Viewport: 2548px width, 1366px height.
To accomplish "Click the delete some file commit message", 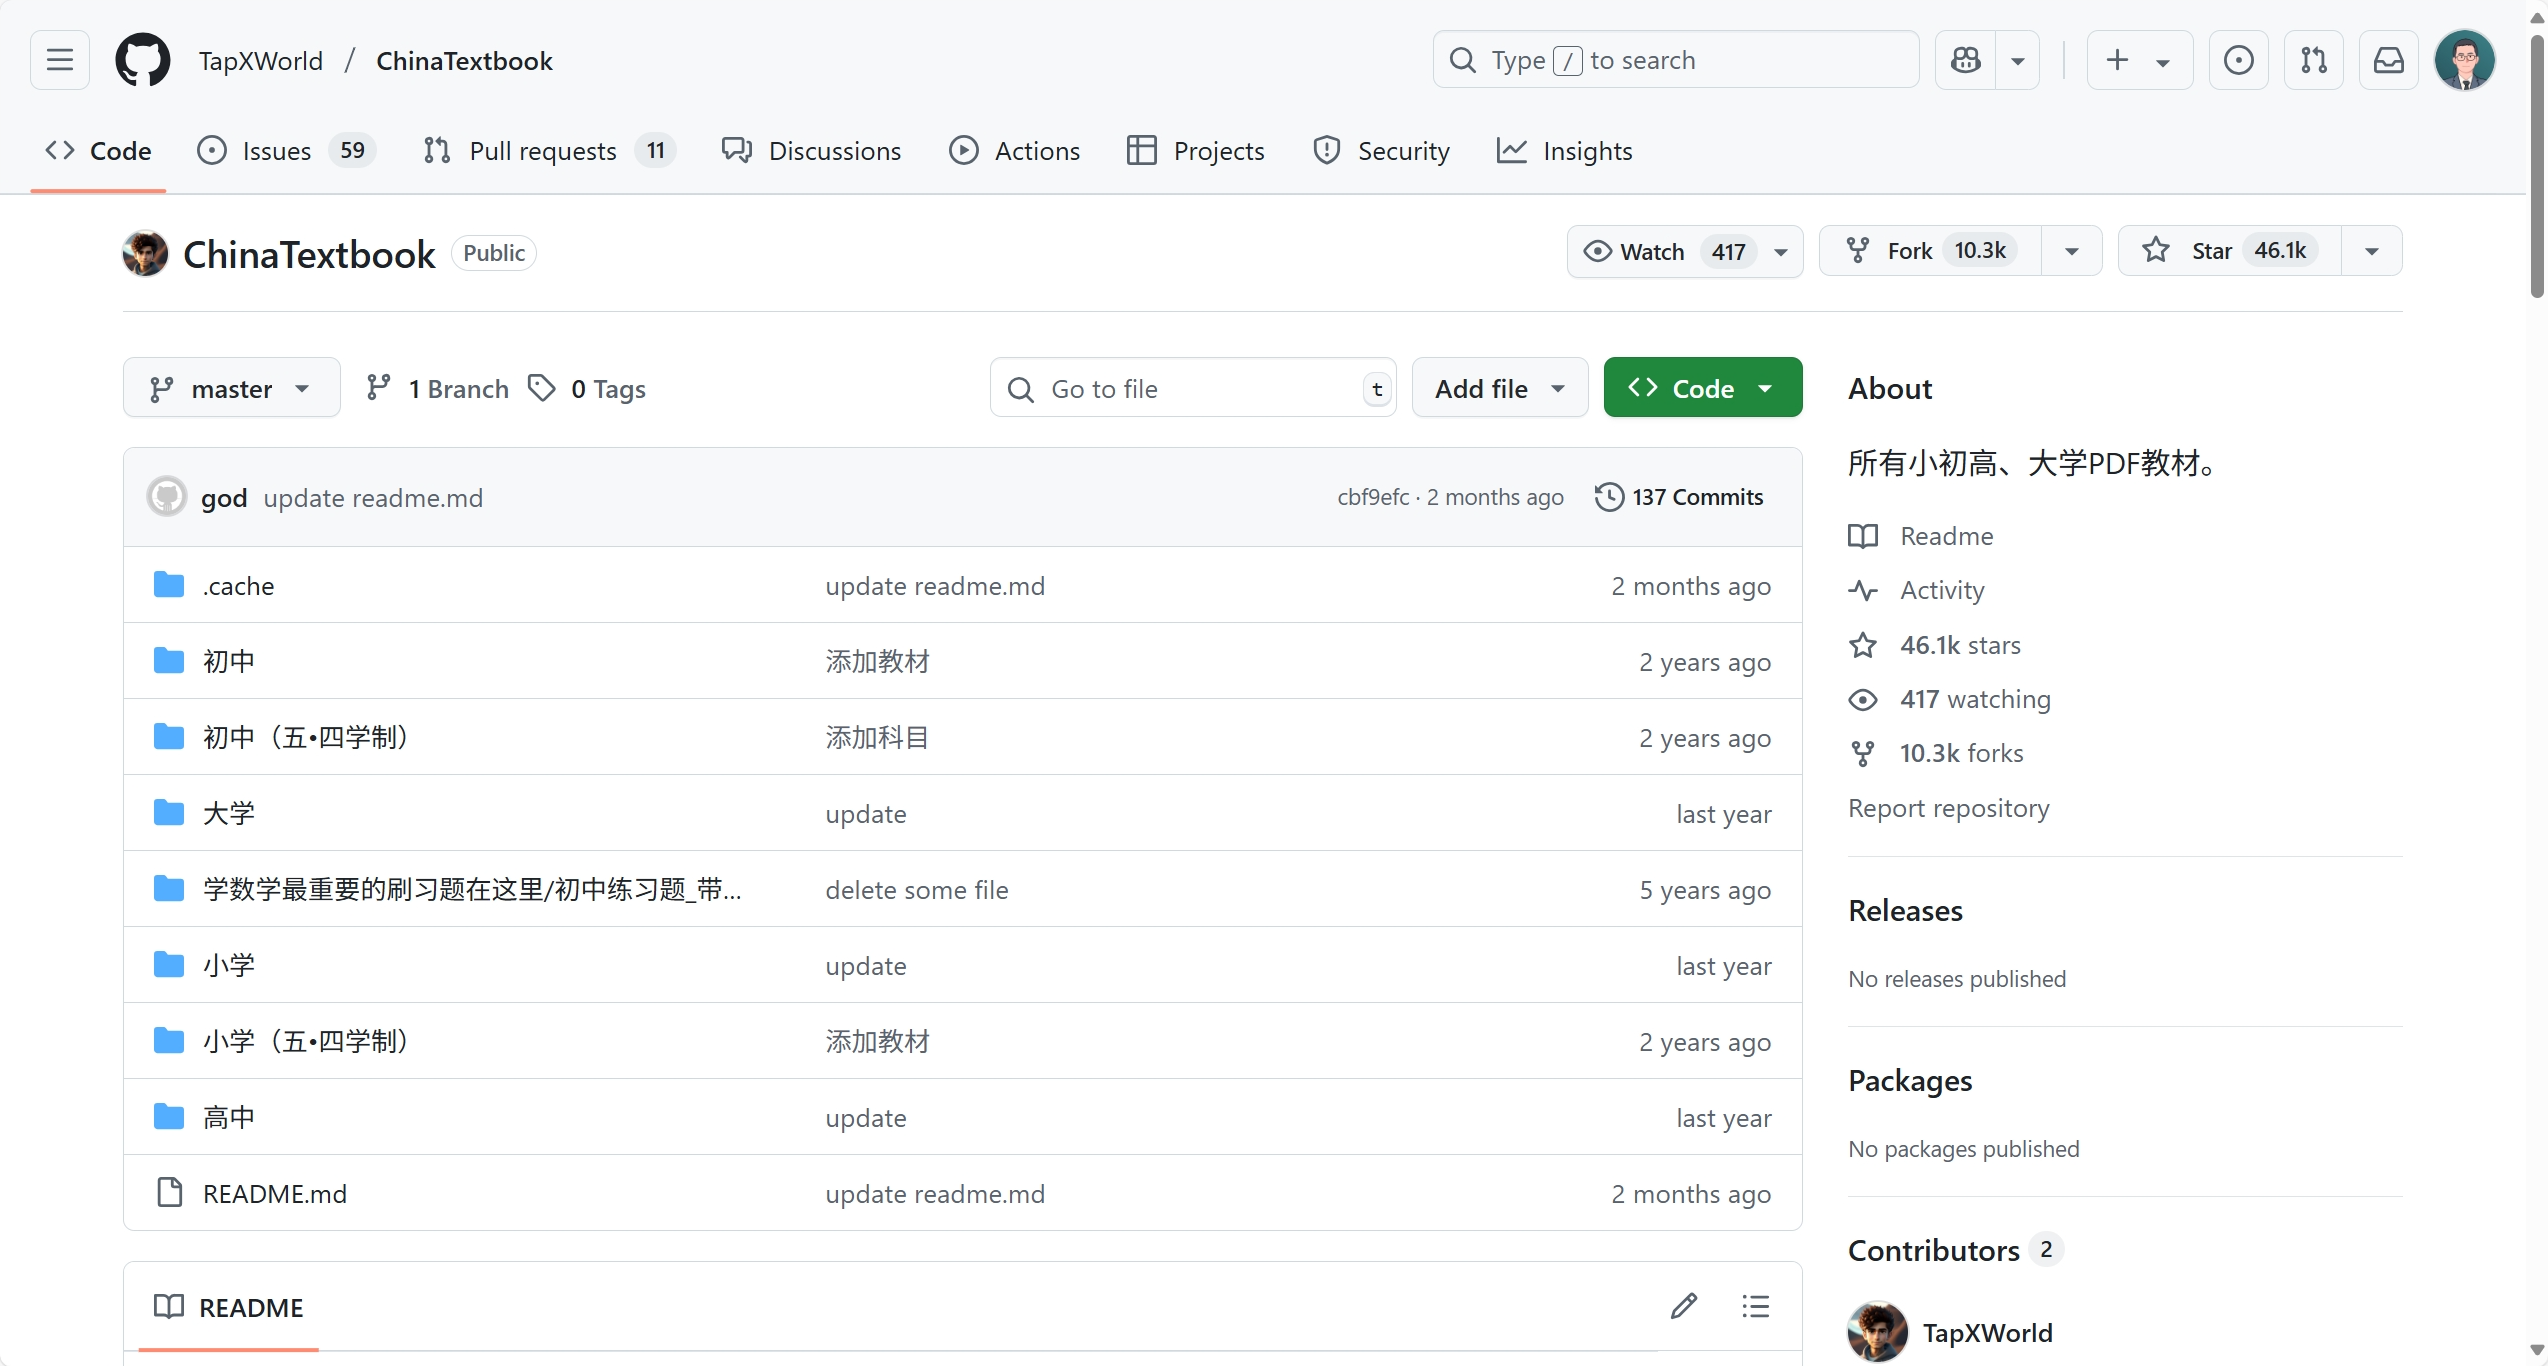I will (917, 889).
